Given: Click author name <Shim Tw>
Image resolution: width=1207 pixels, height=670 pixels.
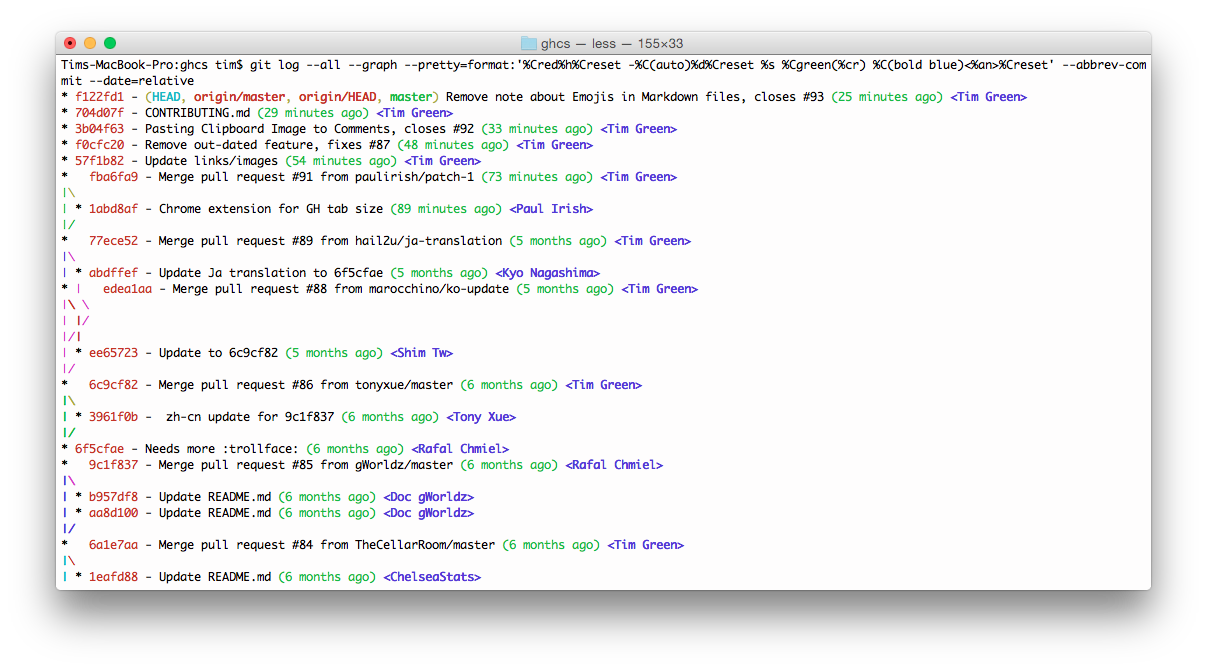Looking at the screenshot, I should 422,353.
